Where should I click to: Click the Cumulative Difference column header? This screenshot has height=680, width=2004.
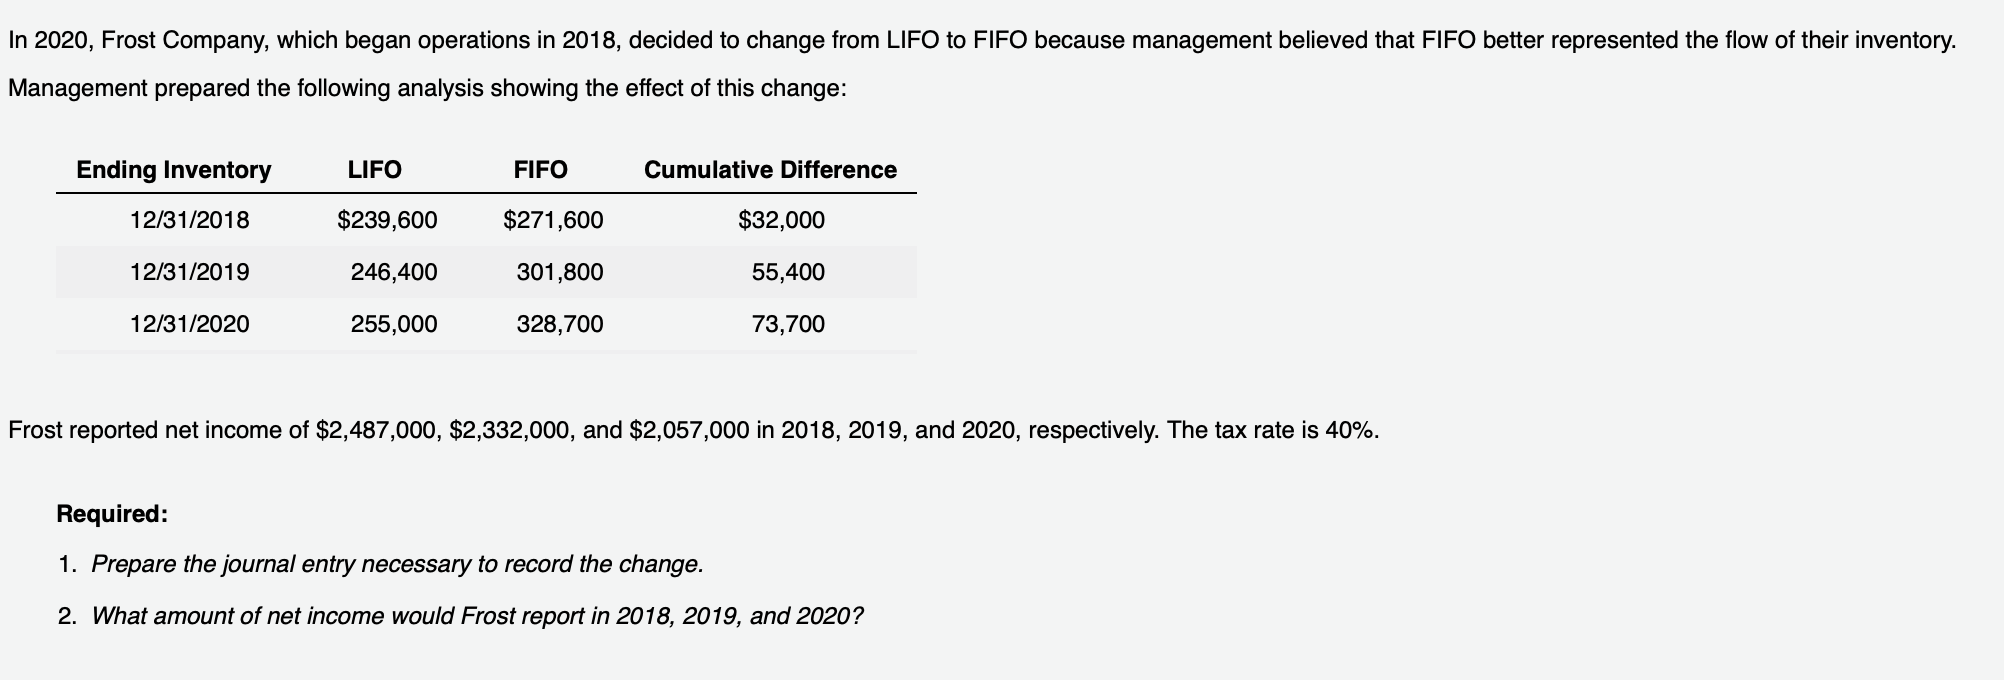click(x=771, y=170)
